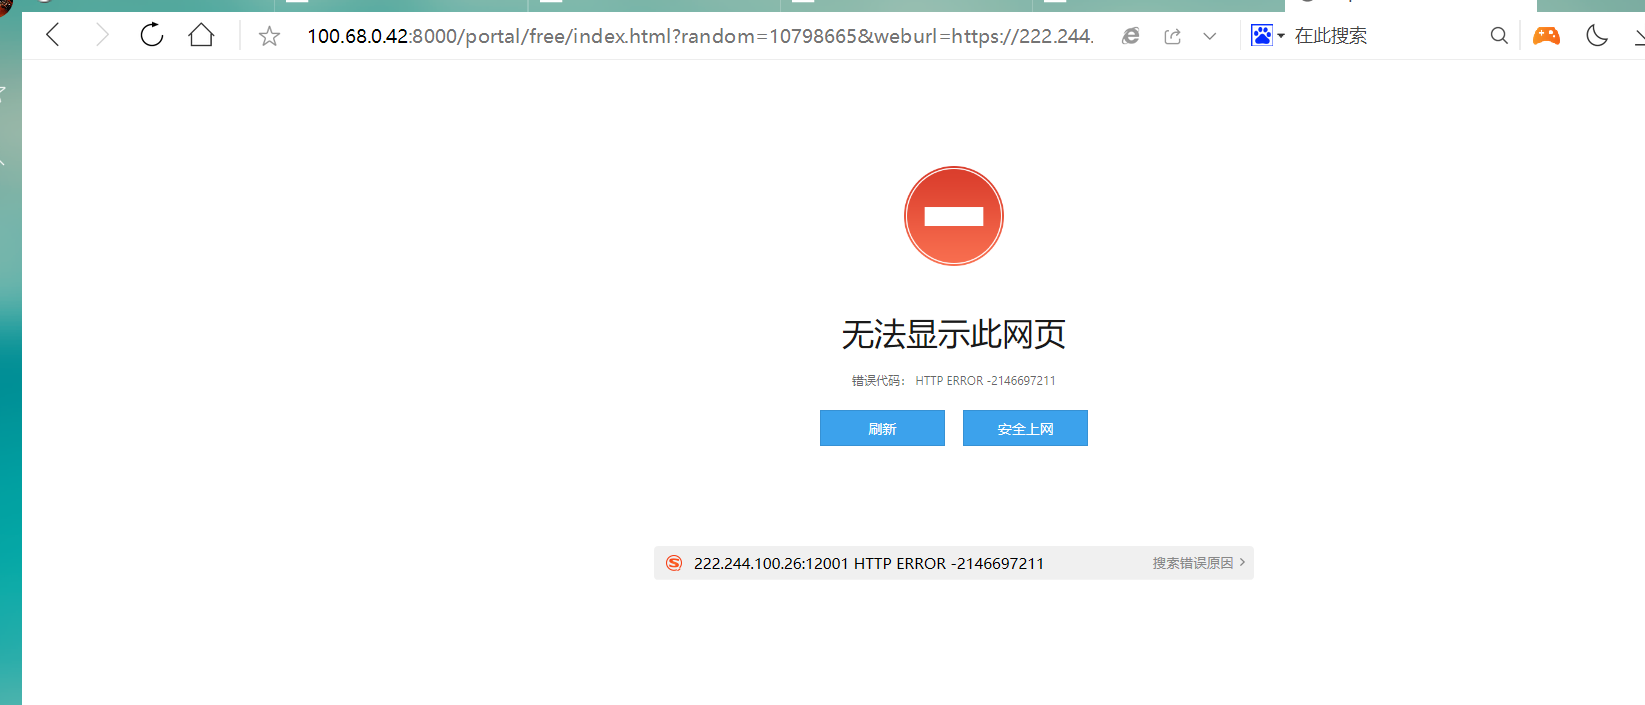The height and width of the screenshot is (705, 1645).
Task: Click the address bar URL text
Action: tap(700, 36)
